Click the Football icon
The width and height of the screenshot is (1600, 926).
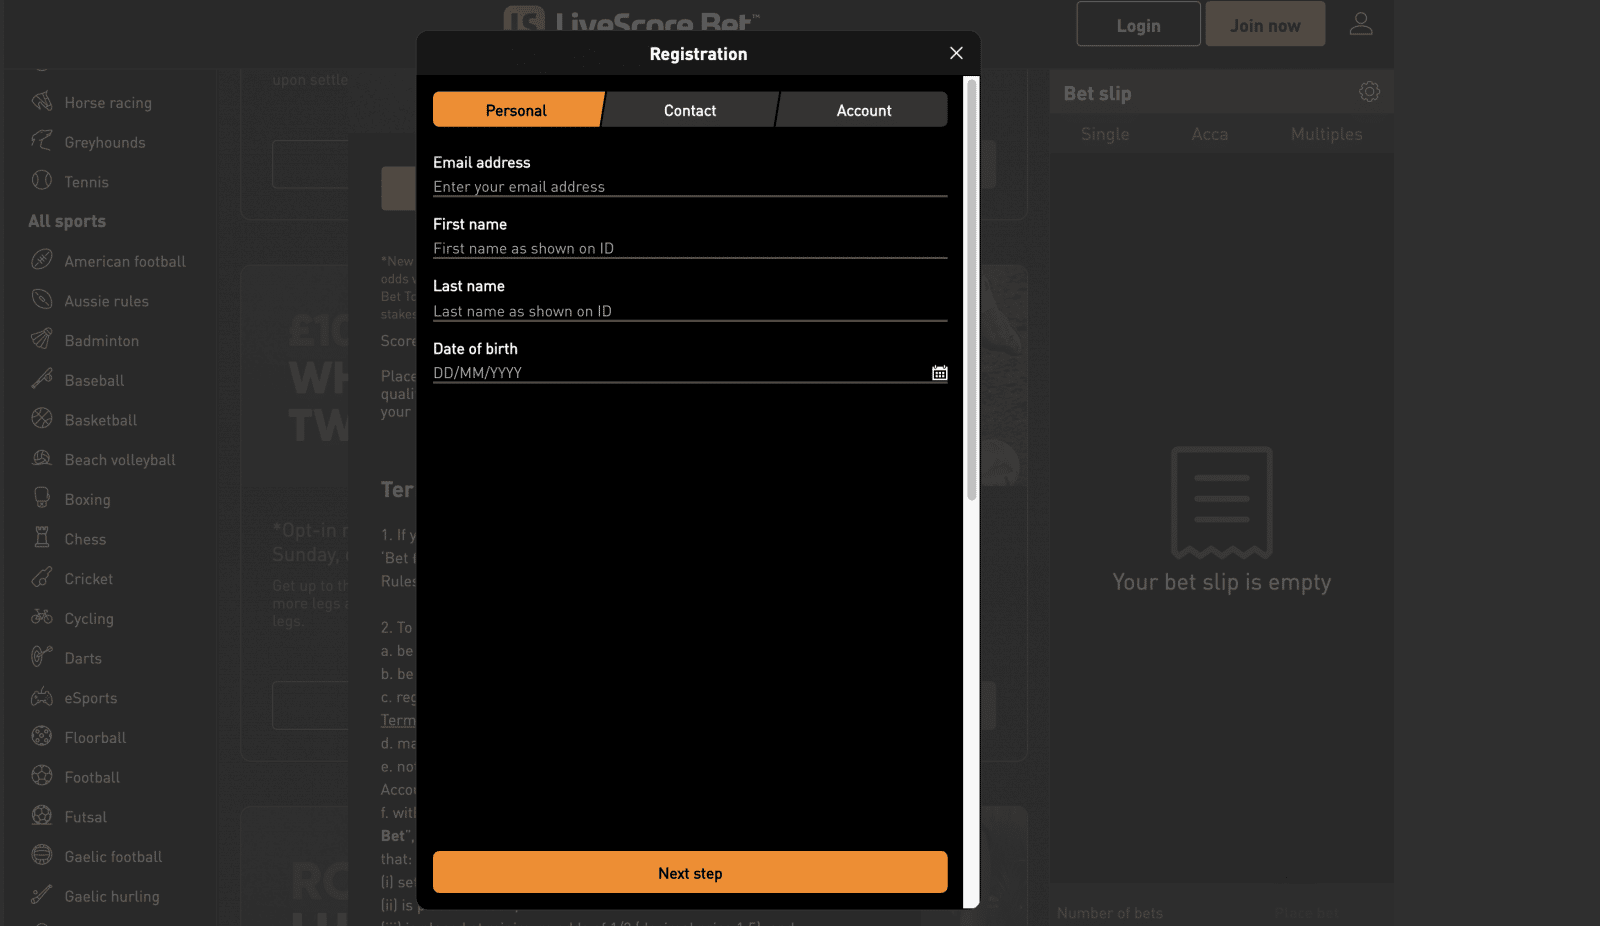click(42, 776)
